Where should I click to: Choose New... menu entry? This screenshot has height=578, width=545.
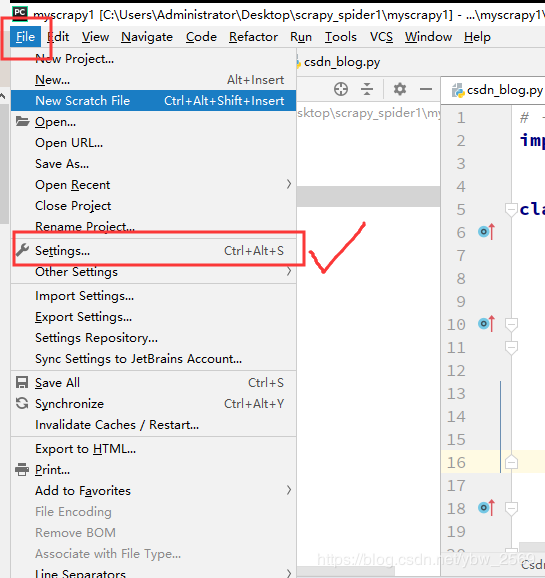tap(153, 79)
